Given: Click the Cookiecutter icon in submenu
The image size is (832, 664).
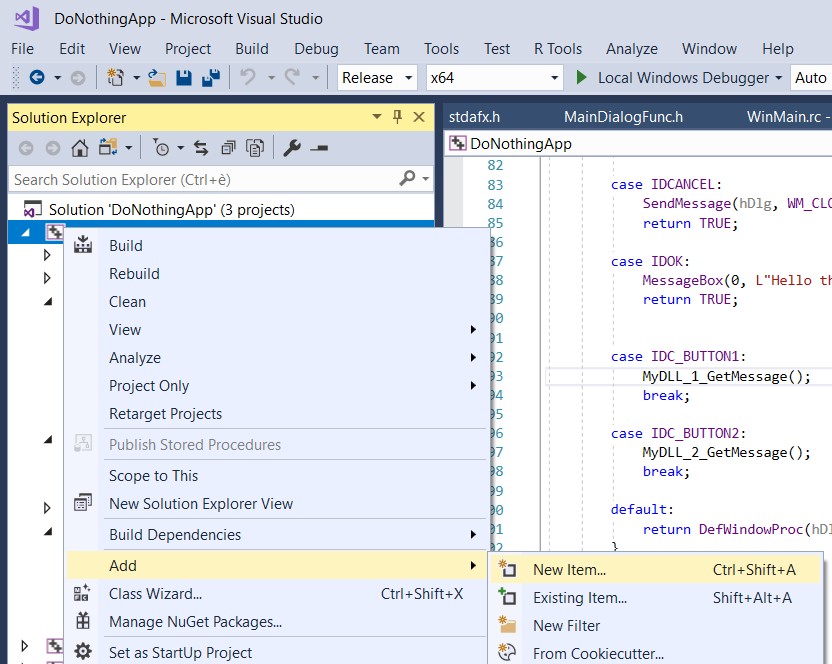Looking at the screenshot, I should click(x=507, y=652).
